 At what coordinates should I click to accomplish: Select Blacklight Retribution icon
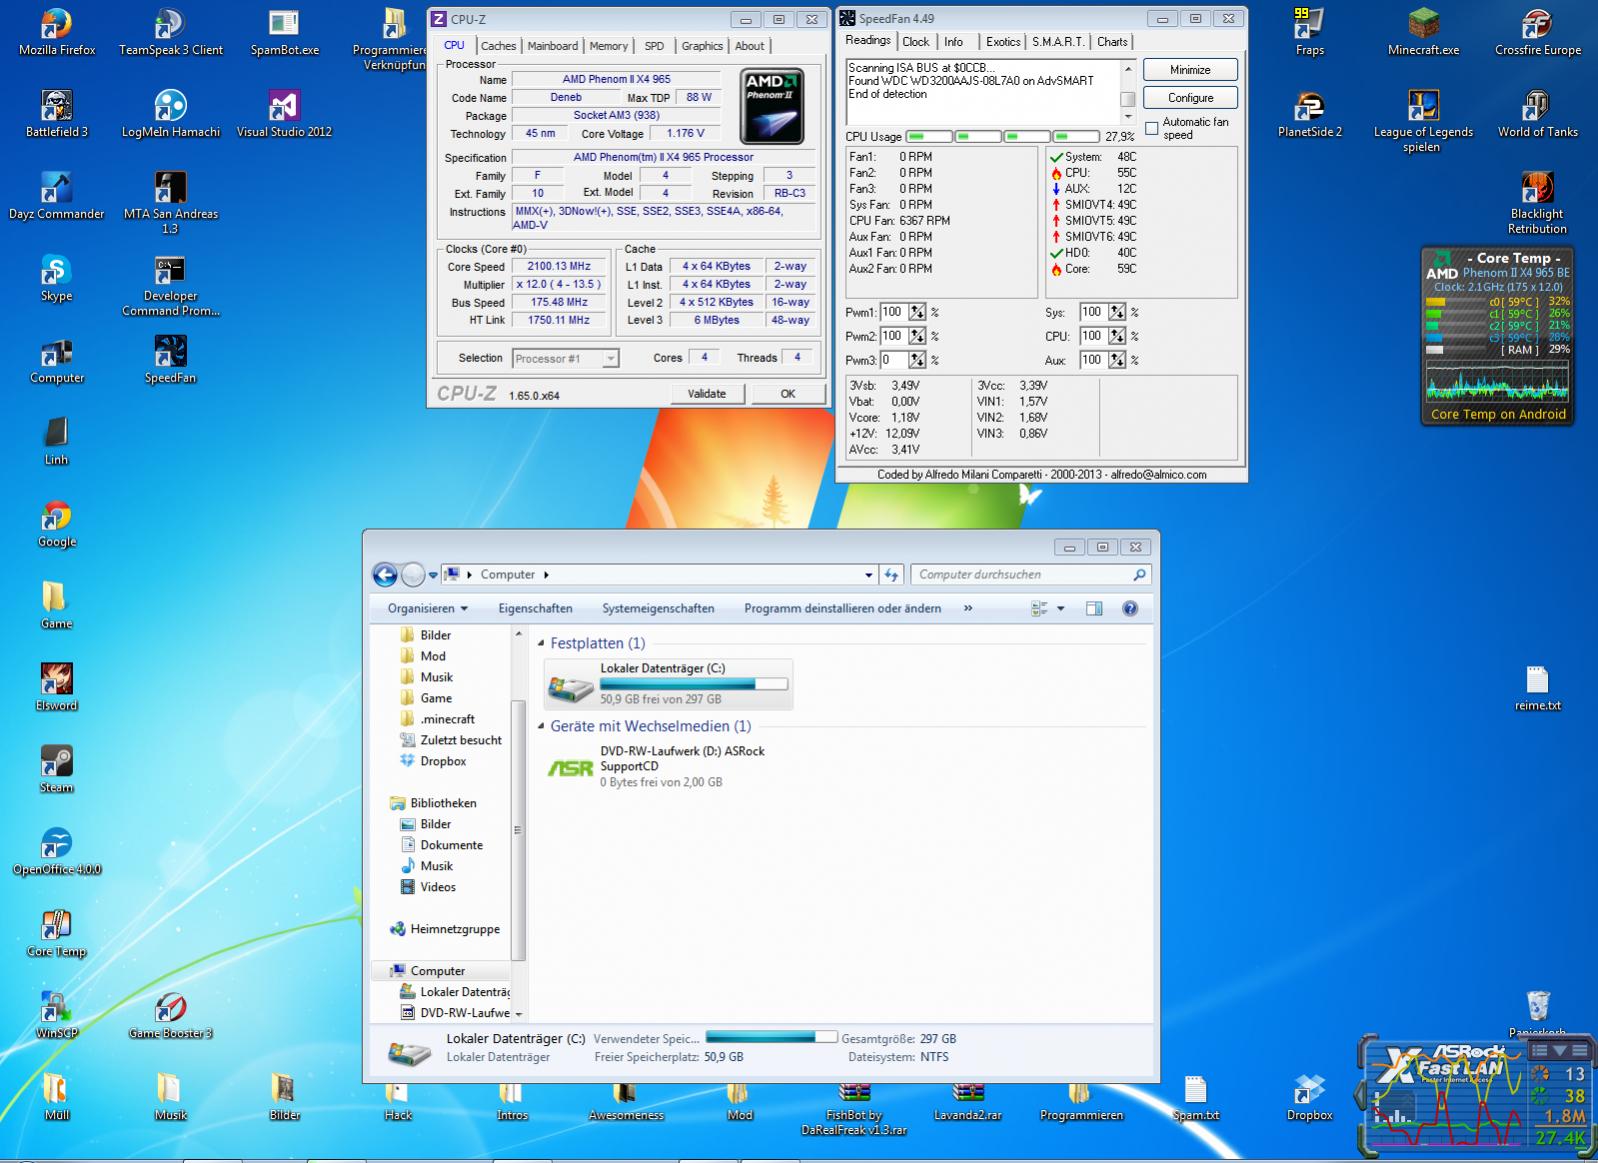click(x=1537, y=203)
